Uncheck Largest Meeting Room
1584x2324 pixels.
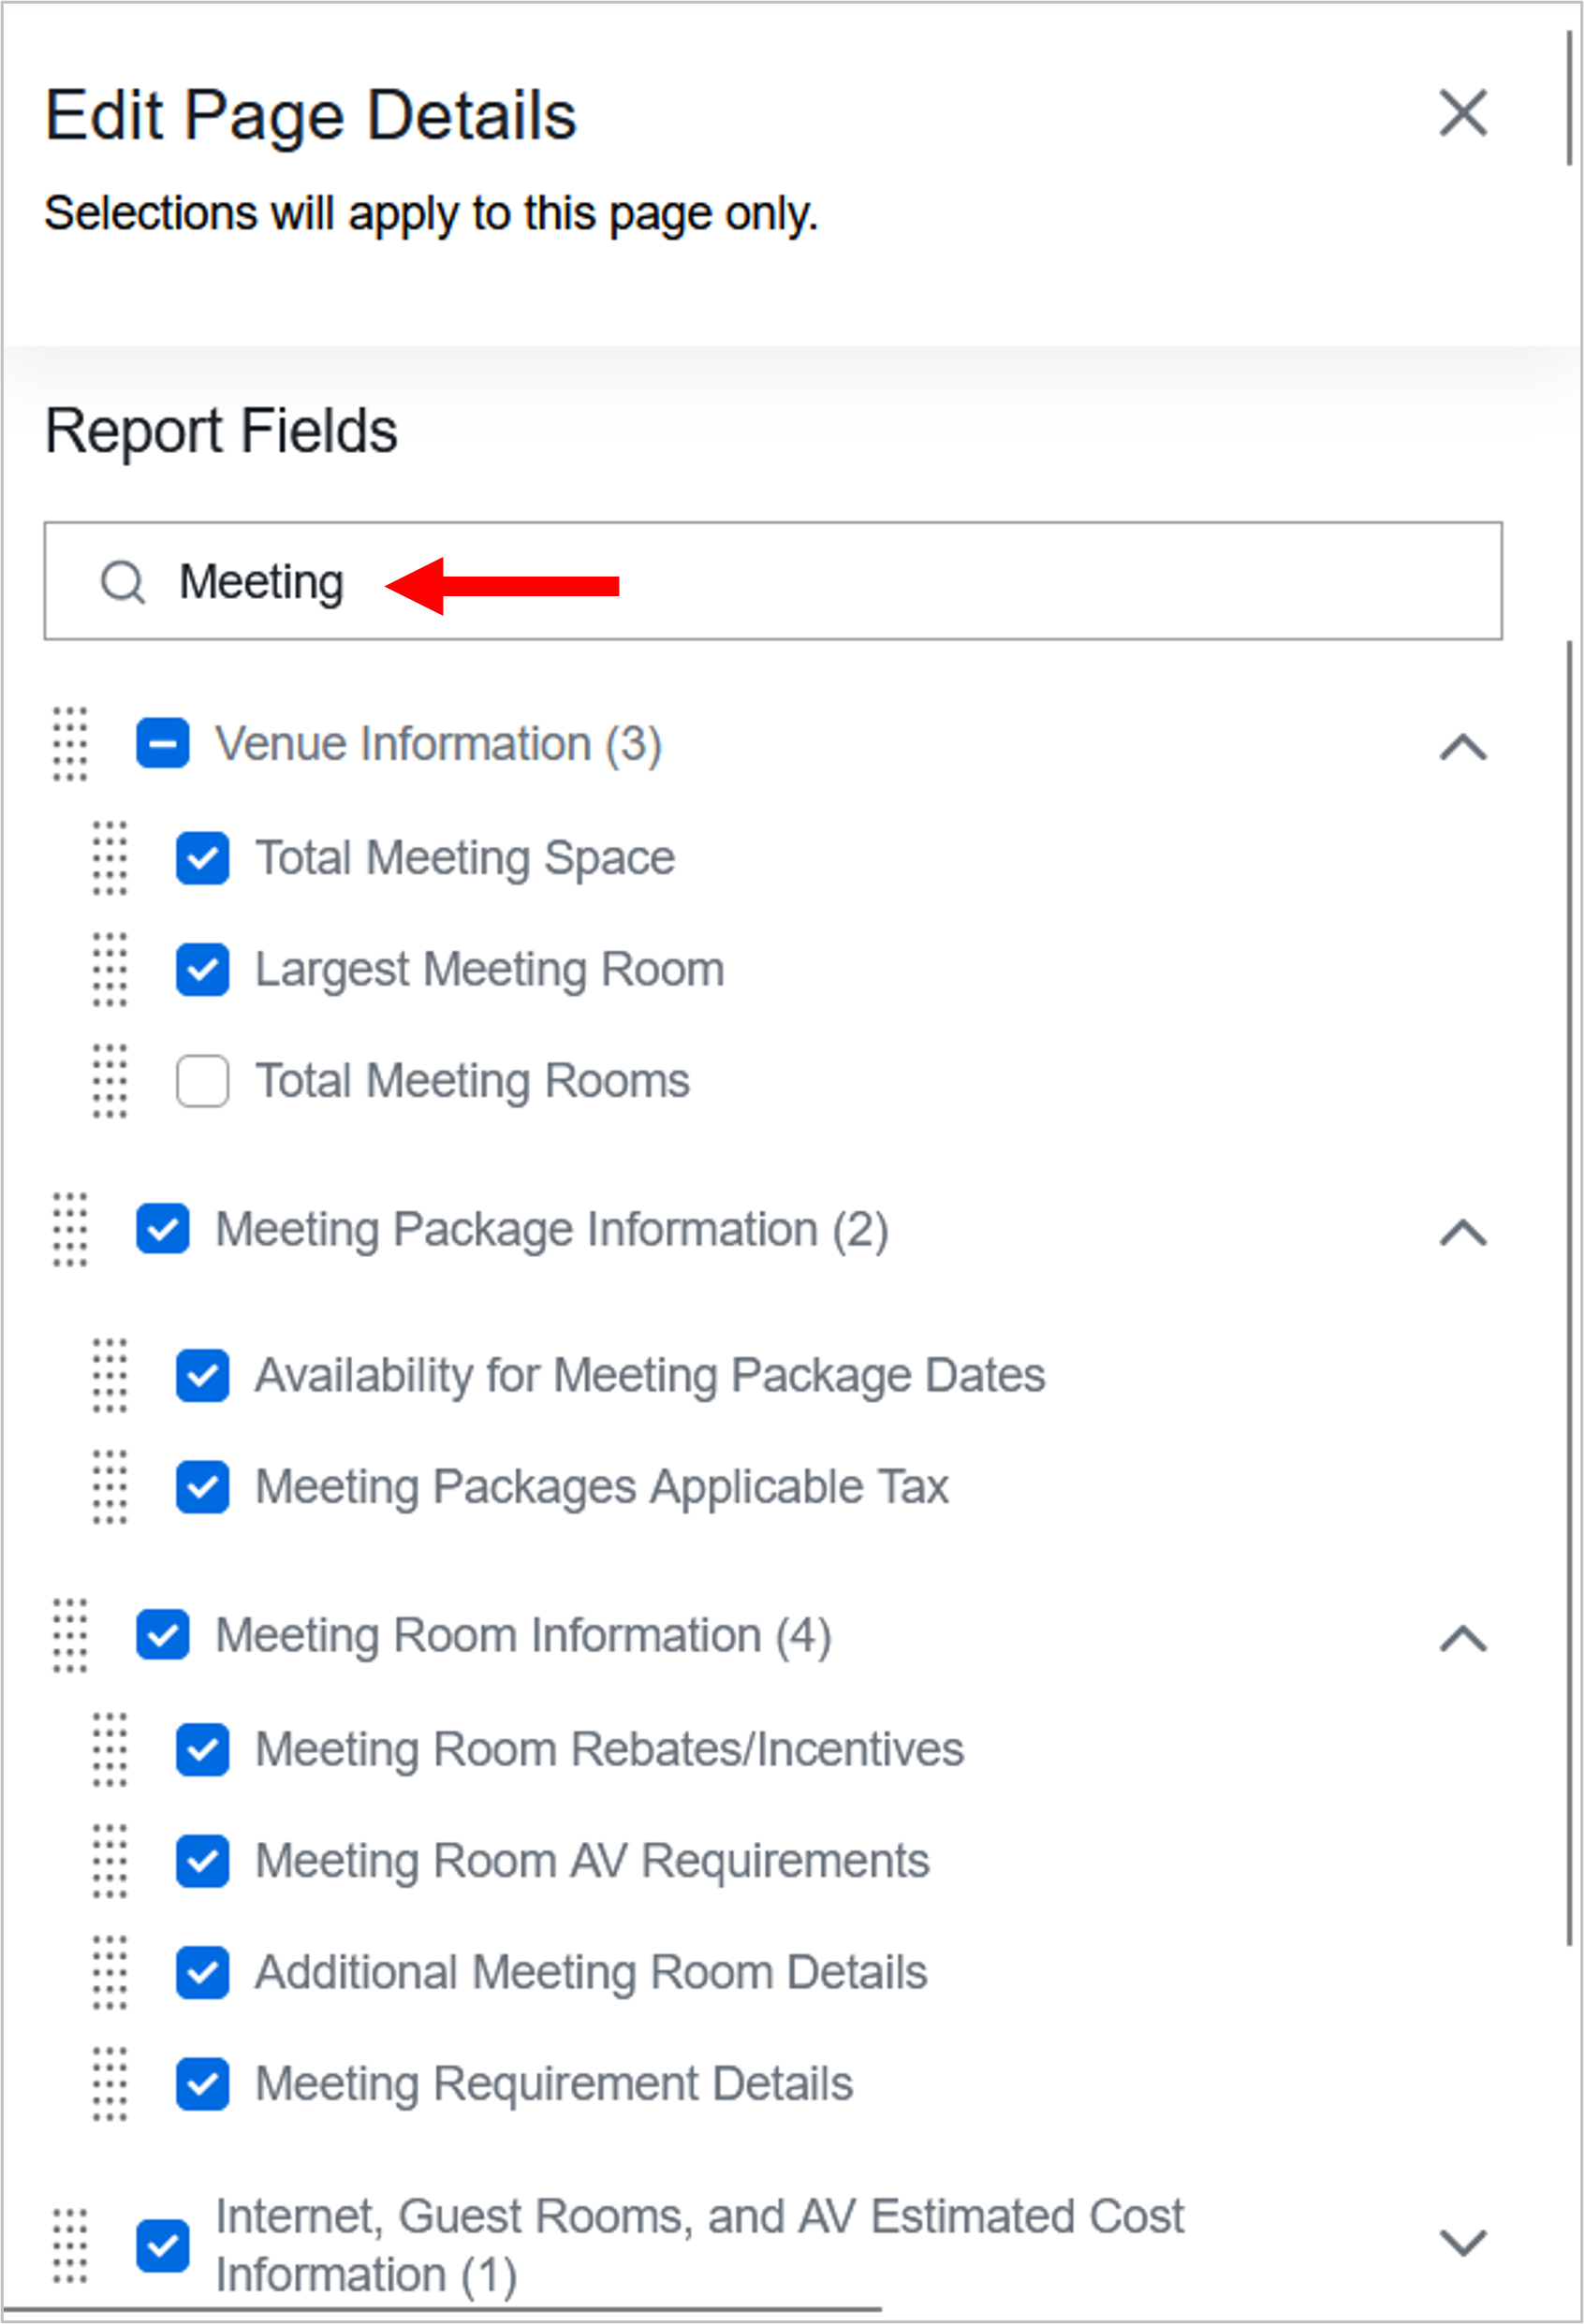tap(201, 971)
